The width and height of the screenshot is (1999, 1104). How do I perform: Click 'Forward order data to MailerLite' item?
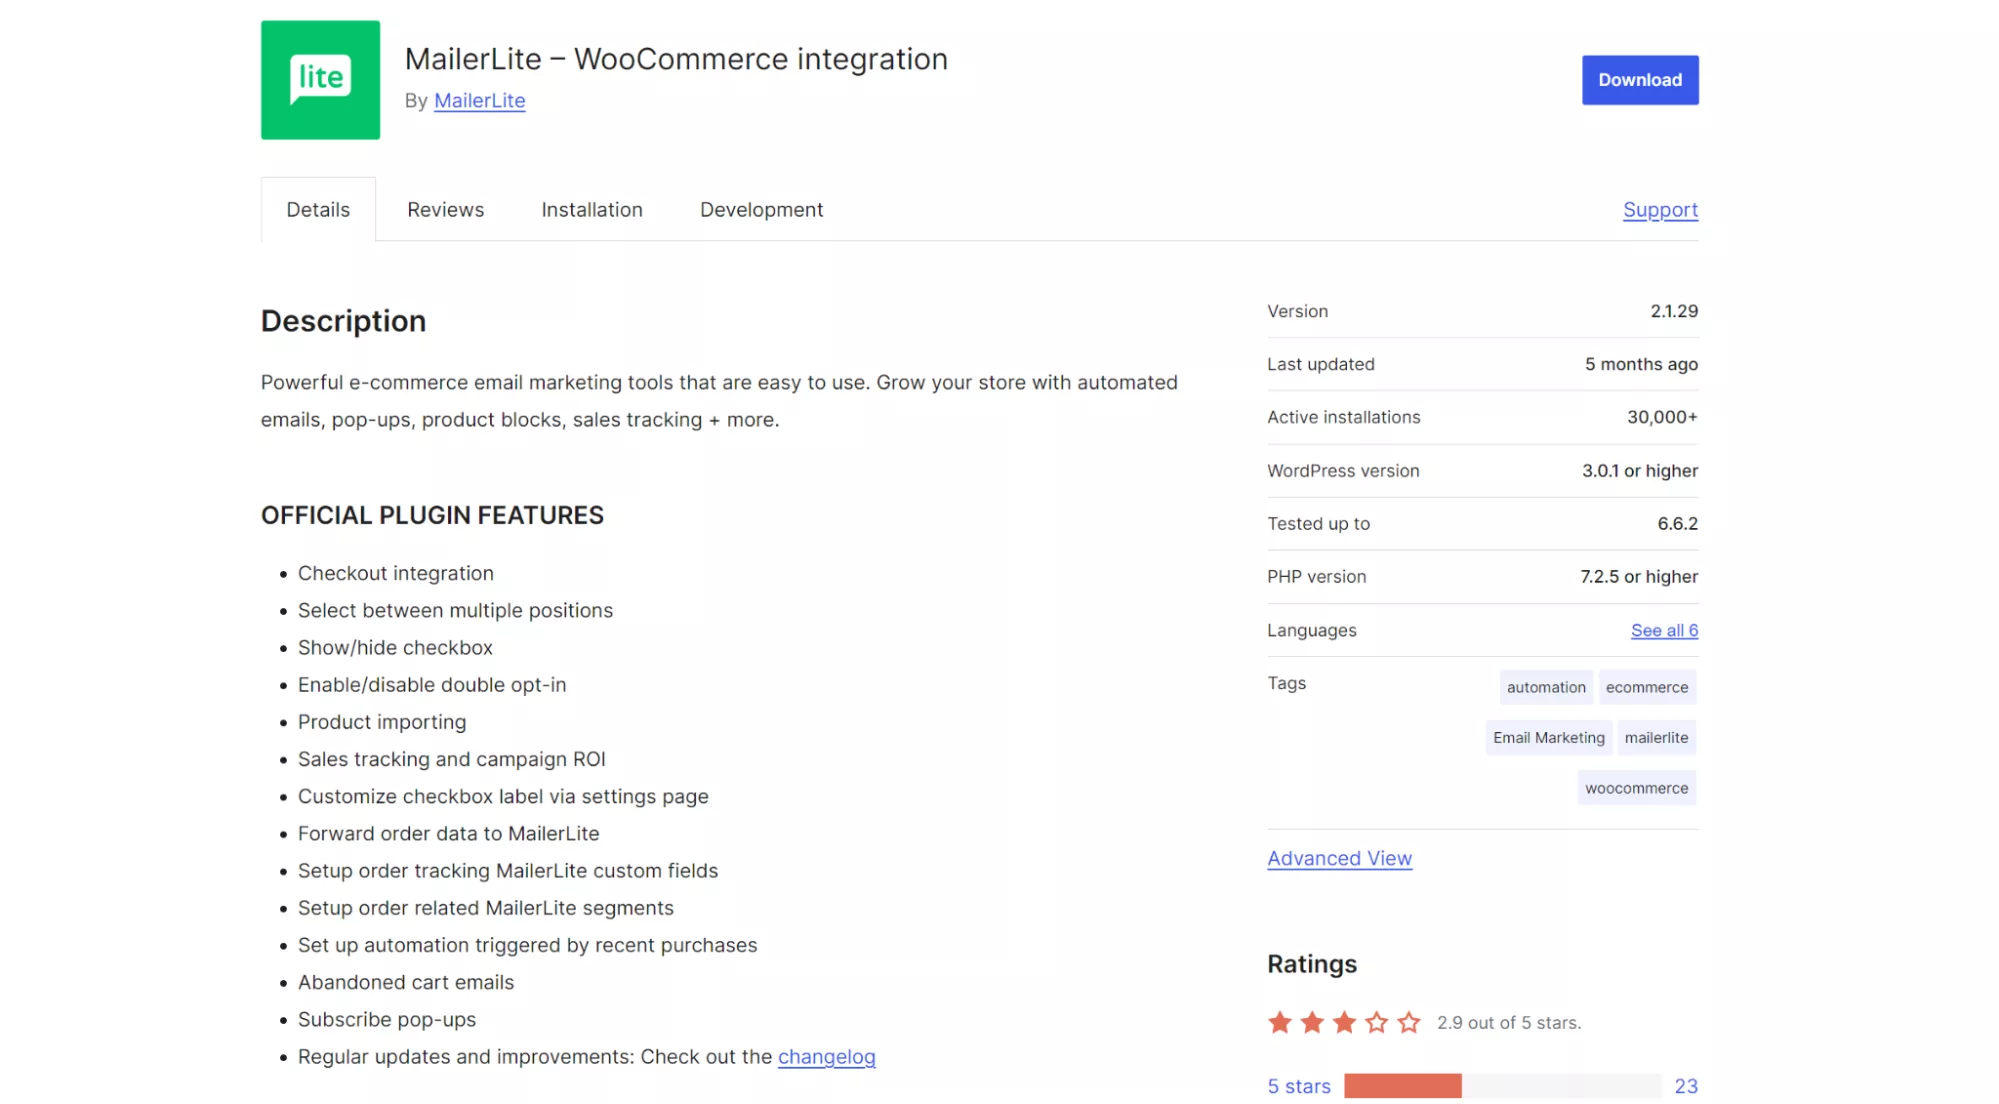coord(448,834)
